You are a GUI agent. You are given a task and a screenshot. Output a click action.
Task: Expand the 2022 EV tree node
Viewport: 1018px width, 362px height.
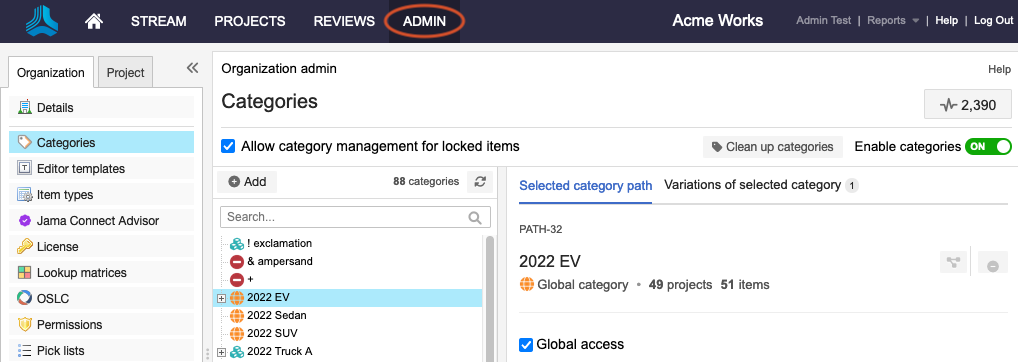(x=221, y=298)
